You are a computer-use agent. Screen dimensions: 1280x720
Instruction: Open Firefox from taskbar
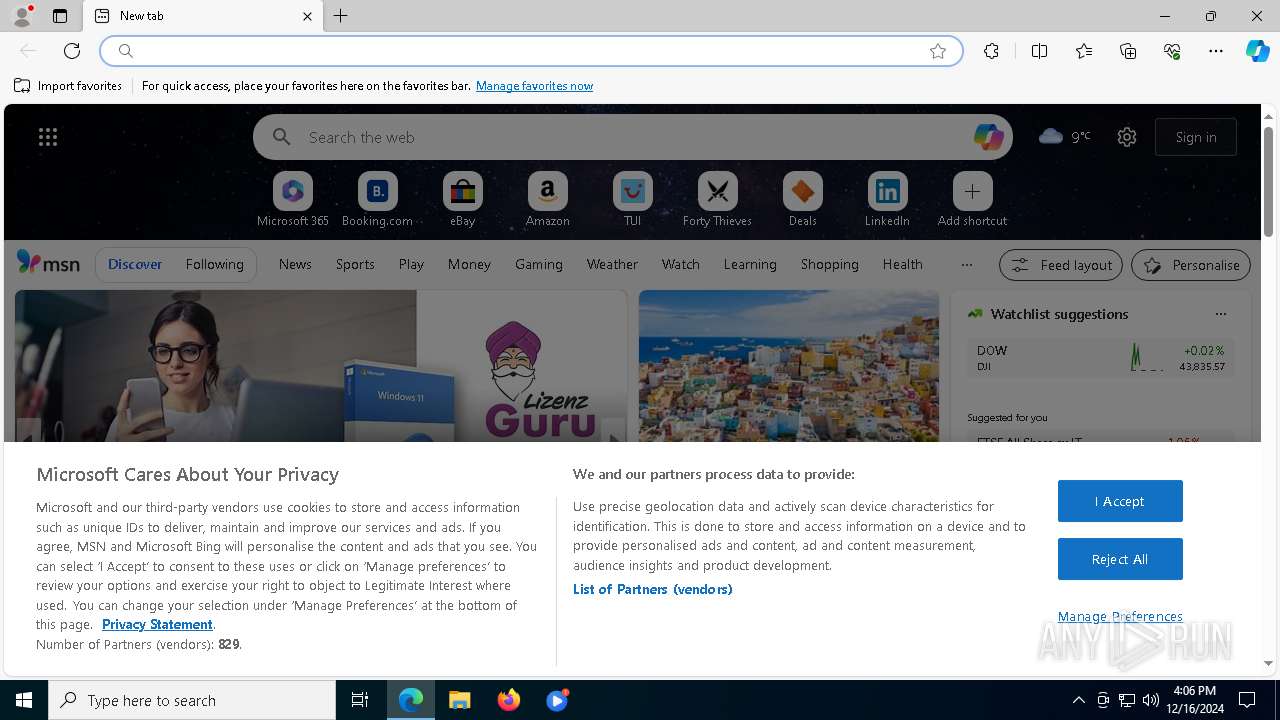(x=509, y=700)
